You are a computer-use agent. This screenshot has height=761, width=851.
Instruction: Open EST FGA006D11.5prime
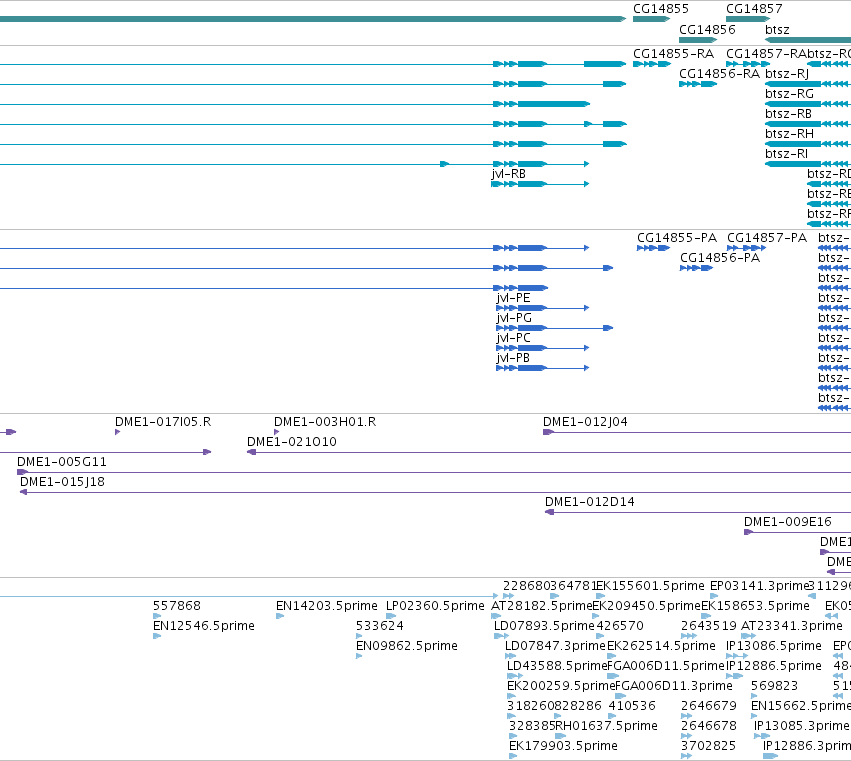(666, 666)
